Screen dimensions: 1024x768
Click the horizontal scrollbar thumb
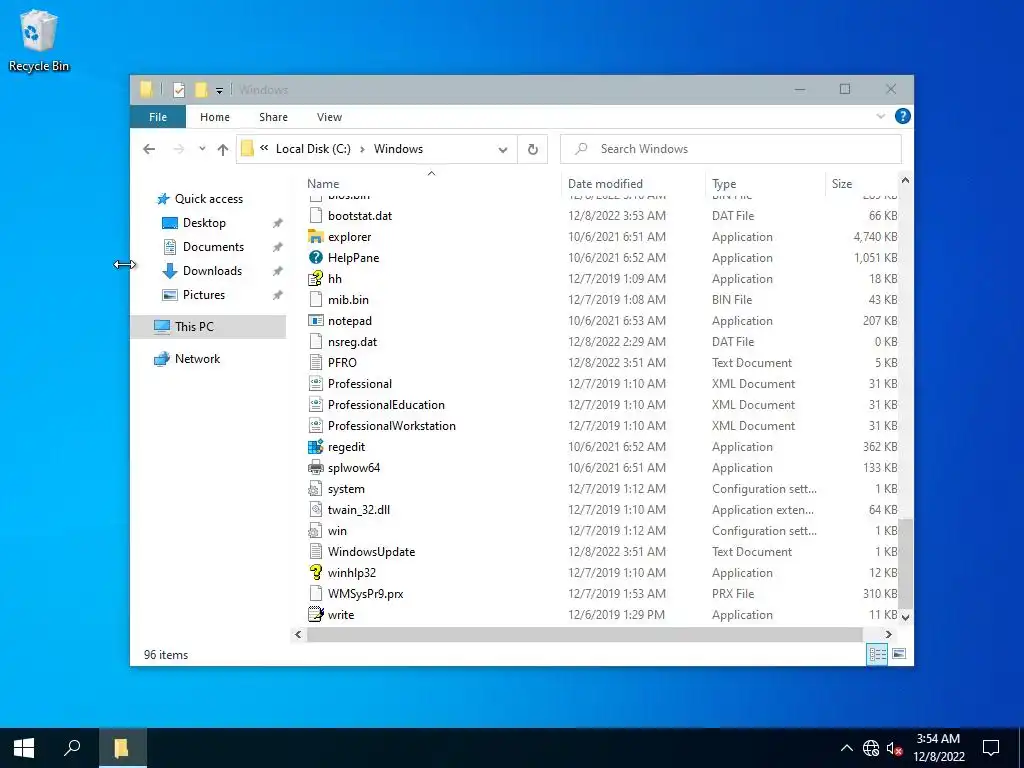click(x=584, y=634)
